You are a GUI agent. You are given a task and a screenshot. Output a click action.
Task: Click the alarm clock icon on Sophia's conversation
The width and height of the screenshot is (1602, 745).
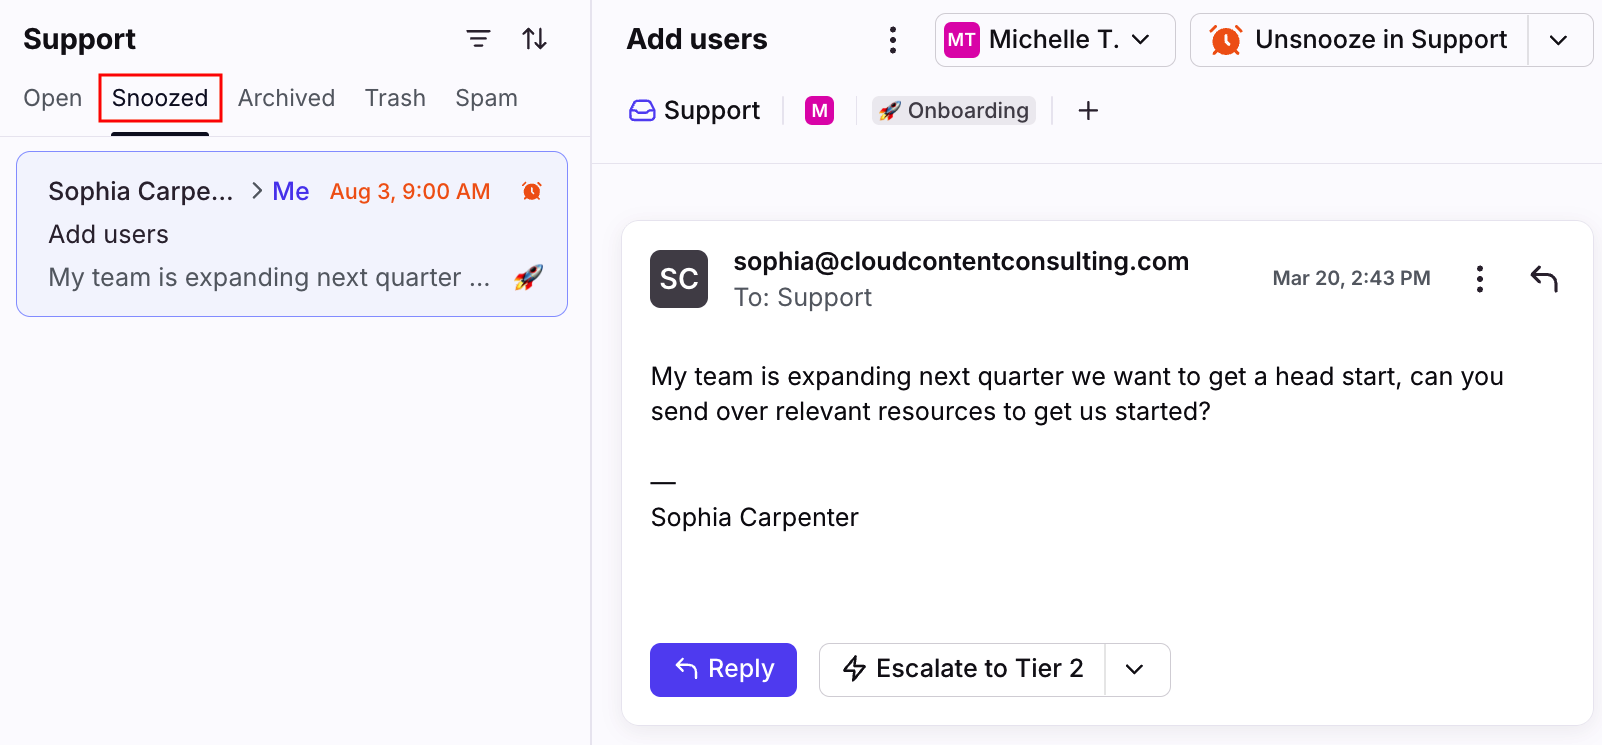click(532, 191)
